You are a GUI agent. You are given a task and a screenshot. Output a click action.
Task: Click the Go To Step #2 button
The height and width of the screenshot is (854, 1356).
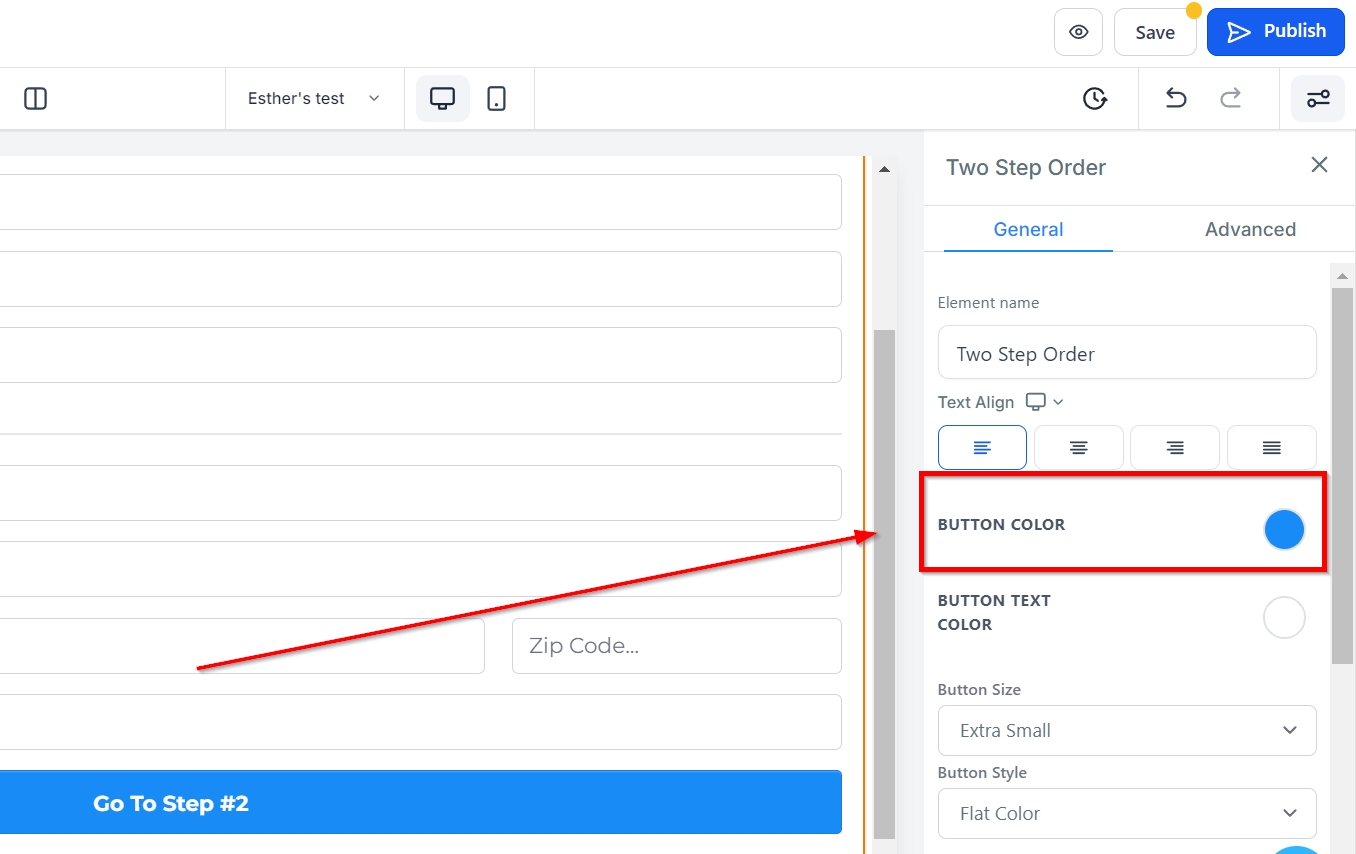click(x=420, y=802)
